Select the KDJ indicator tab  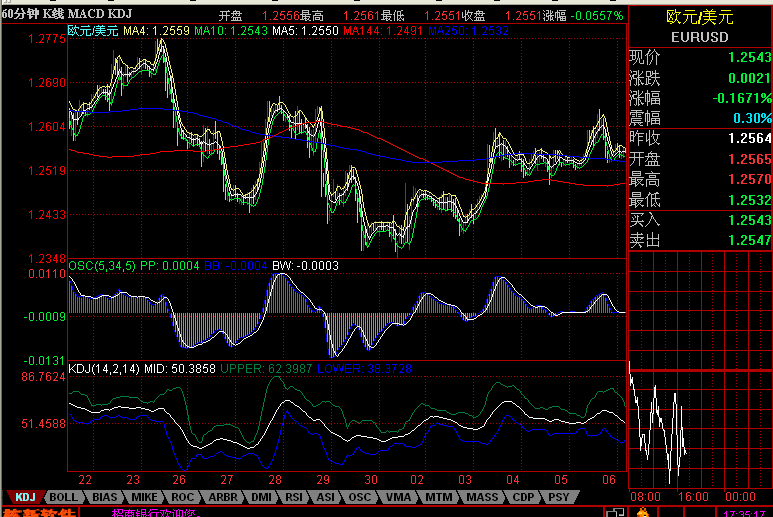[25, 497]
